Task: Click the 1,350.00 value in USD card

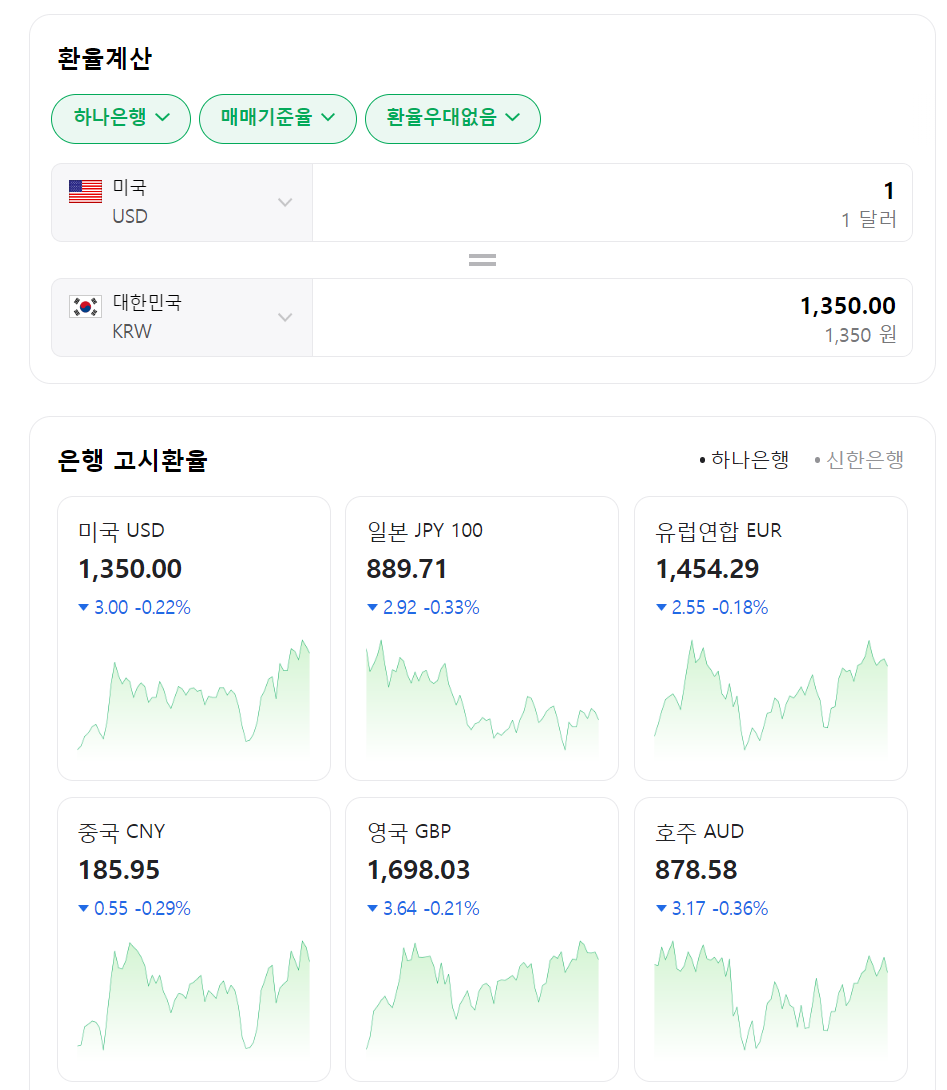Action: click(x=130, y=569)
